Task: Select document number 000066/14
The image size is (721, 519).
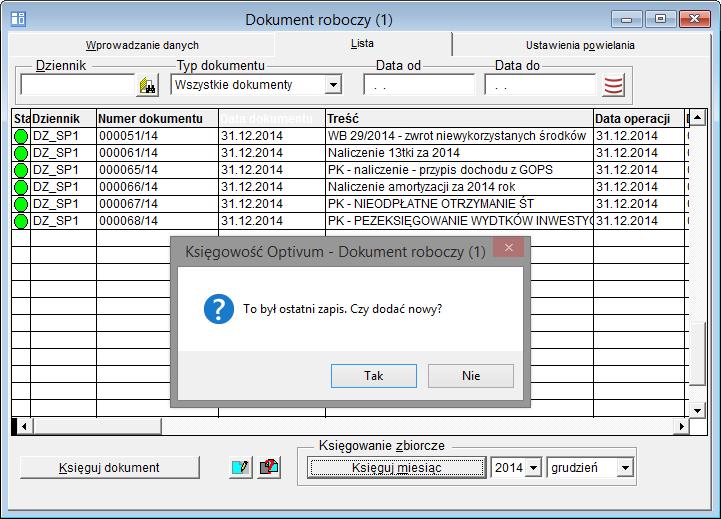Action: (x=157, y=187)
